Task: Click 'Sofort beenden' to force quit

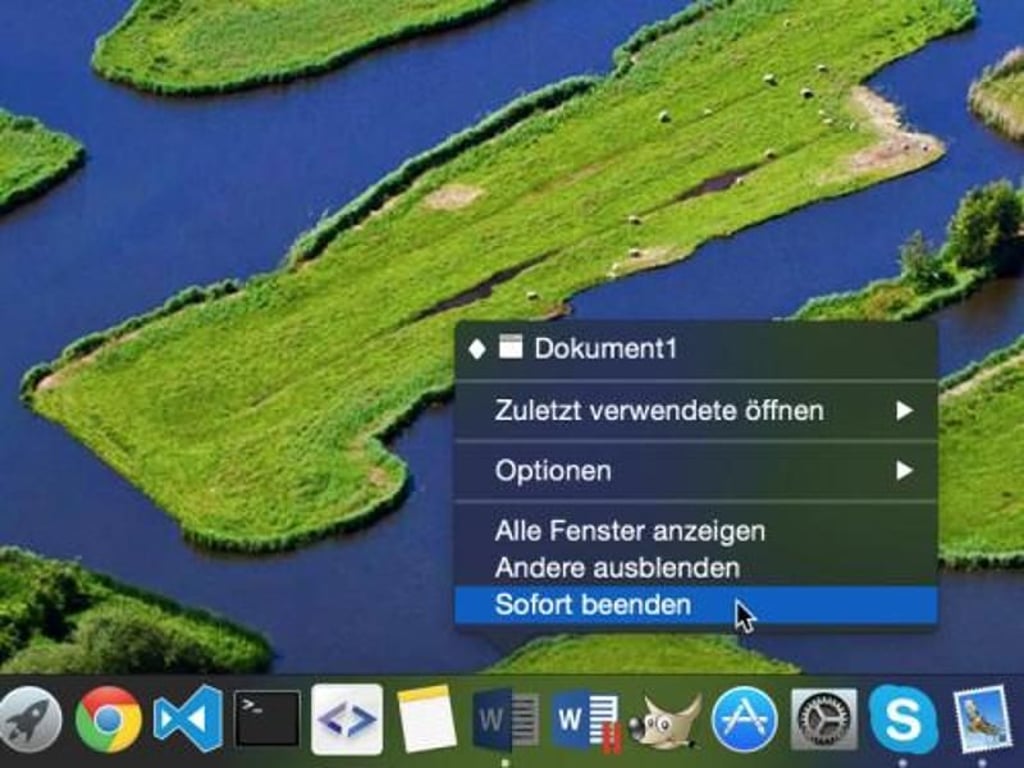Action: 592,605
